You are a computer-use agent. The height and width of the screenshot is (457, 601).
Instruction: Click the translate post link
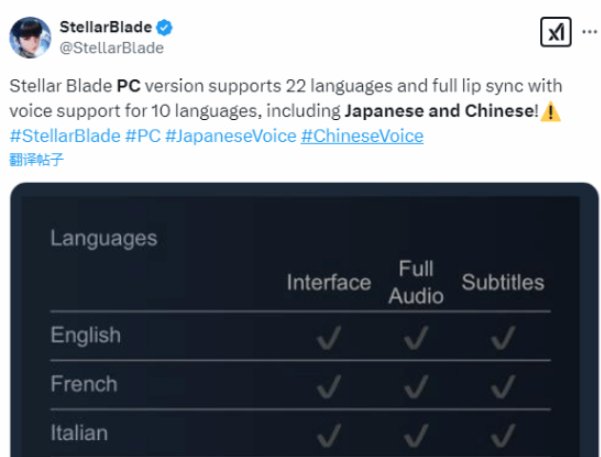point(36,158)
